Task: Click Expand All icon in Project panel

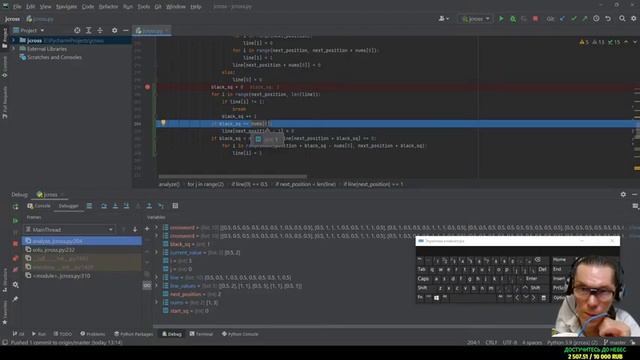Action: tap(89, 31)
